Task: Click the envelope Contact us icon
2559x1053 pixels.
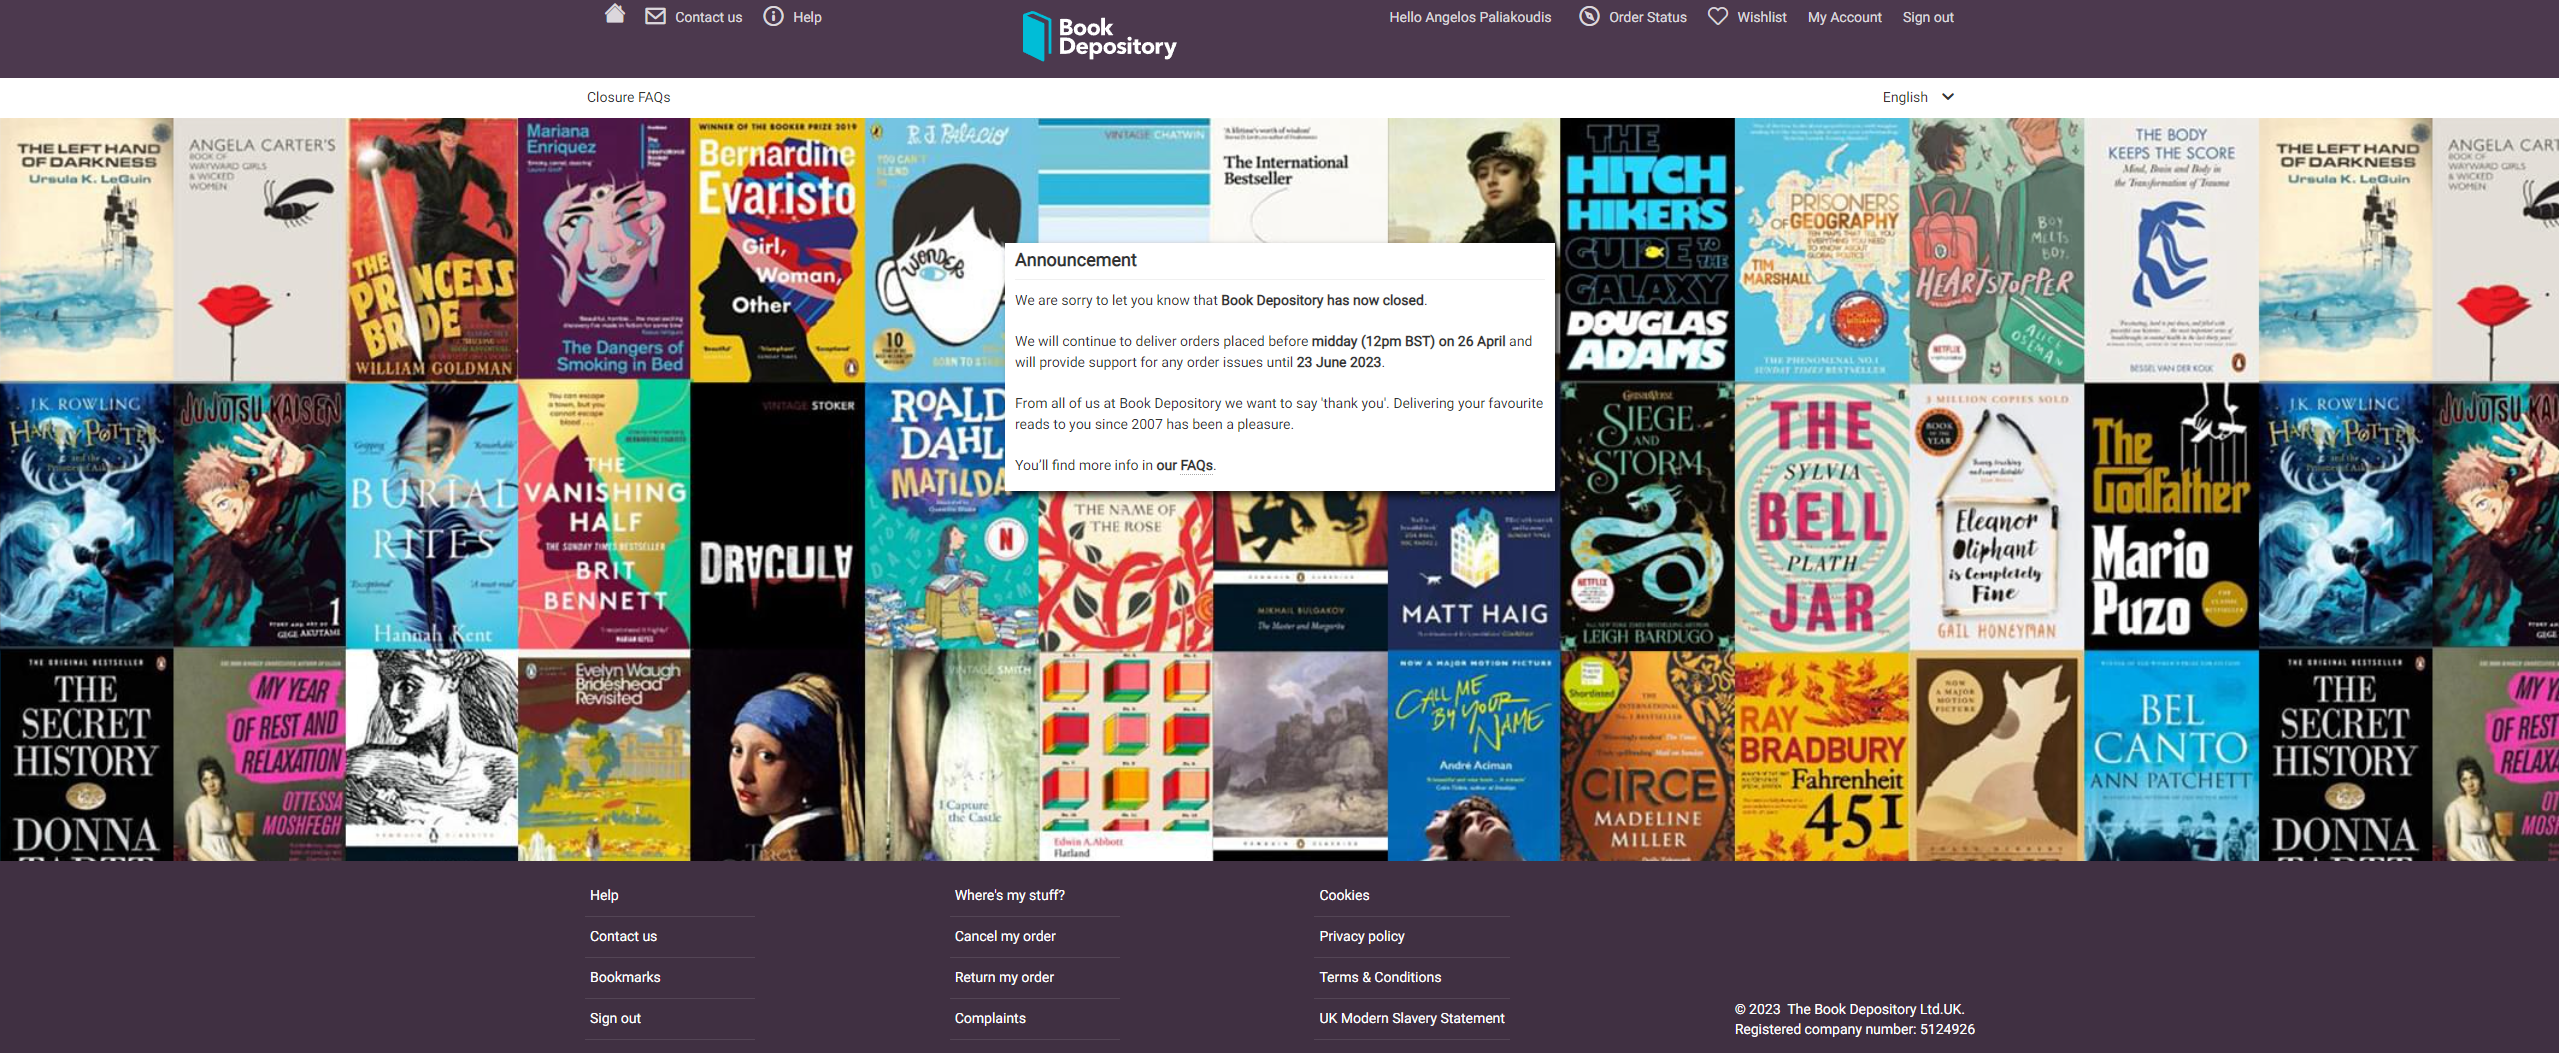Action: coord(655,16)
